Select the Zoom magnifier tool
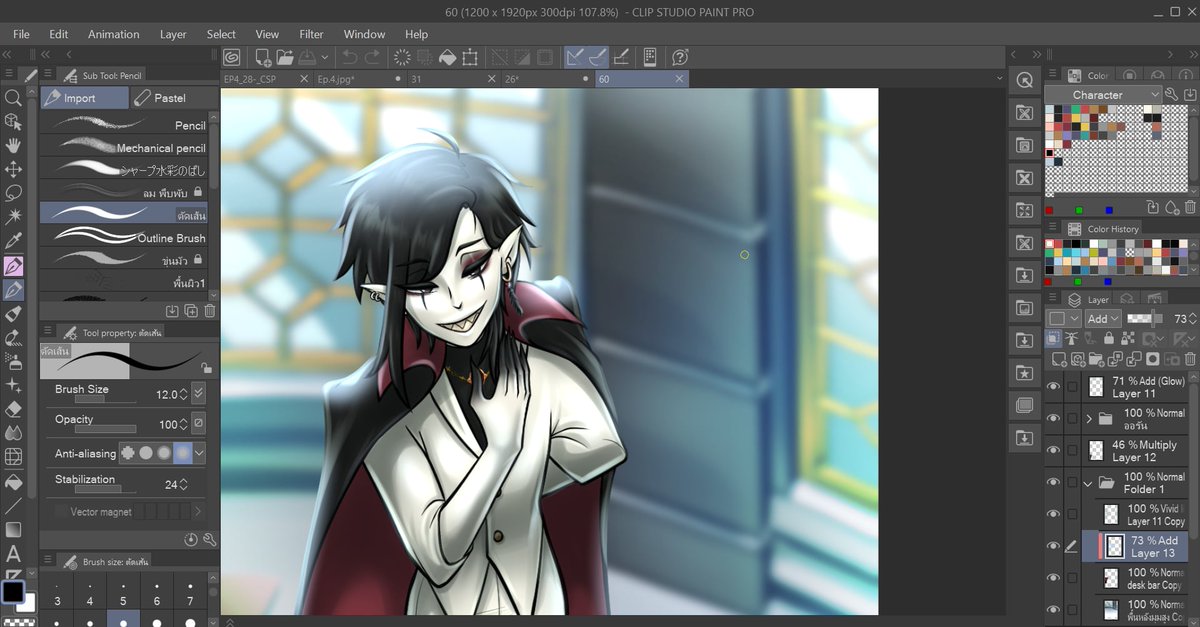 click(x=14, y=98)
